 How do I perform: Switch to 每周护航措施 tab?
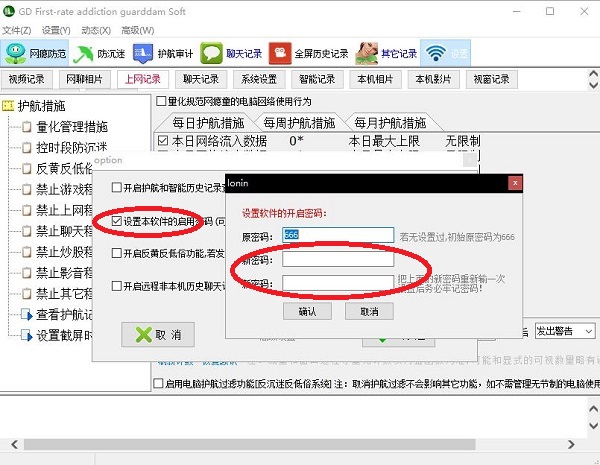(299, 122)
